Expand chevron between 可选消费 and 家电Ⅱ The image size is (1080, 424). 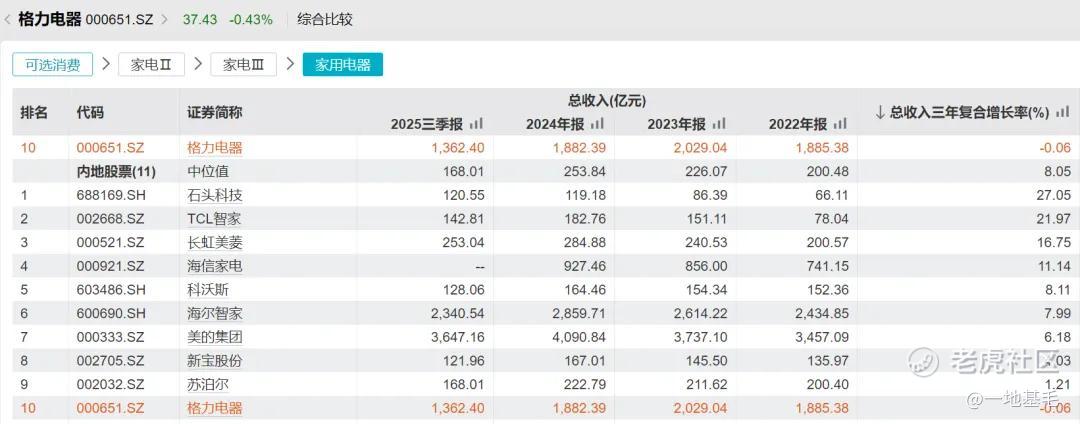[x=105, y=64]
